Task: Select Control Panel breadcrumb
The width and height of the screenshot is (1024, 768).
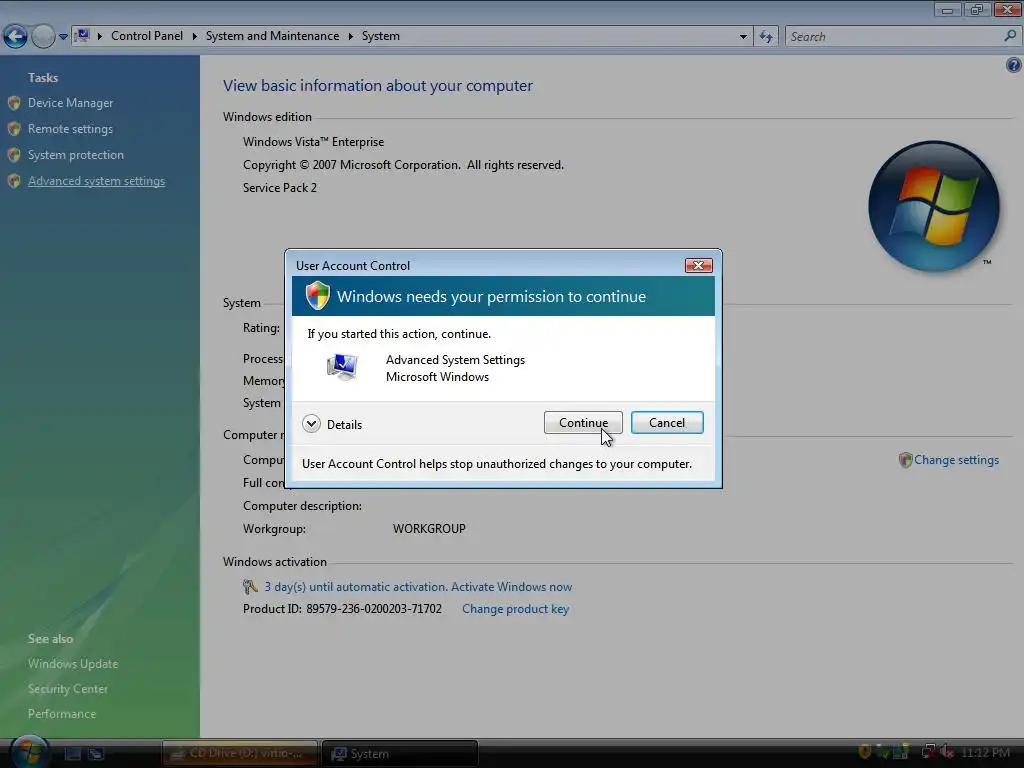Action: 147,36
